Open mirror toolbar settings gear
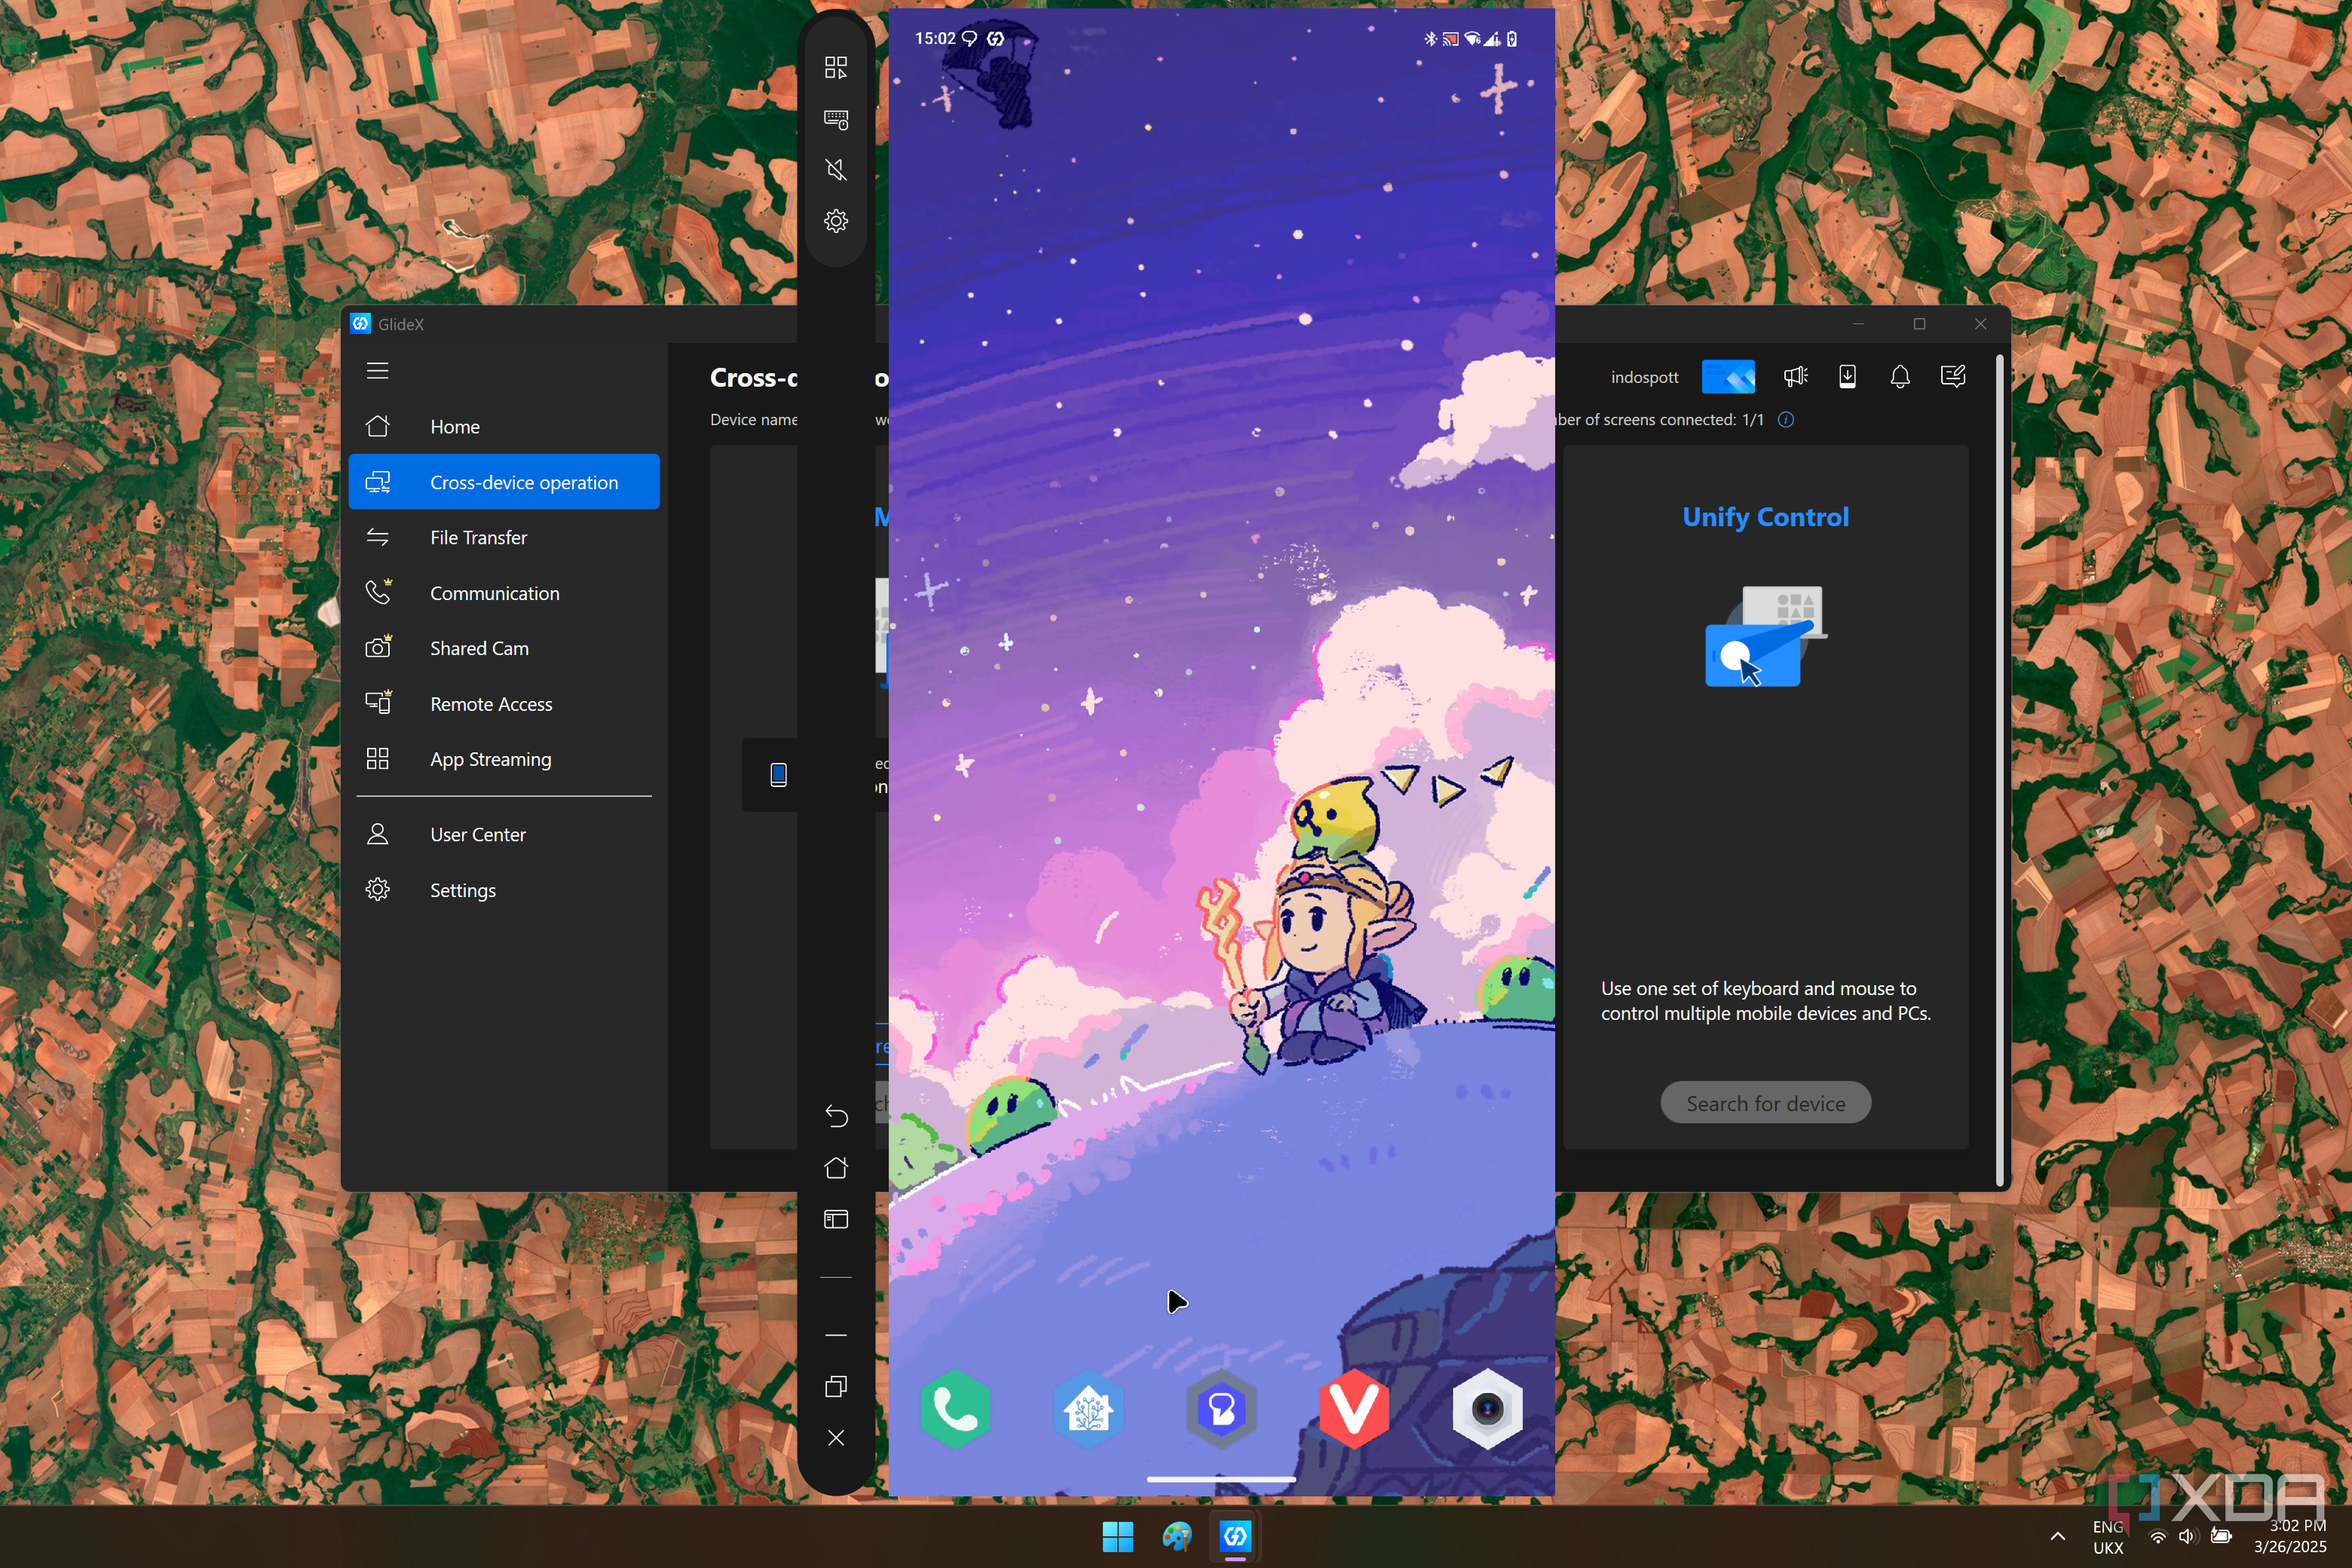The image size is (2352, 1568). click(836, 221)
